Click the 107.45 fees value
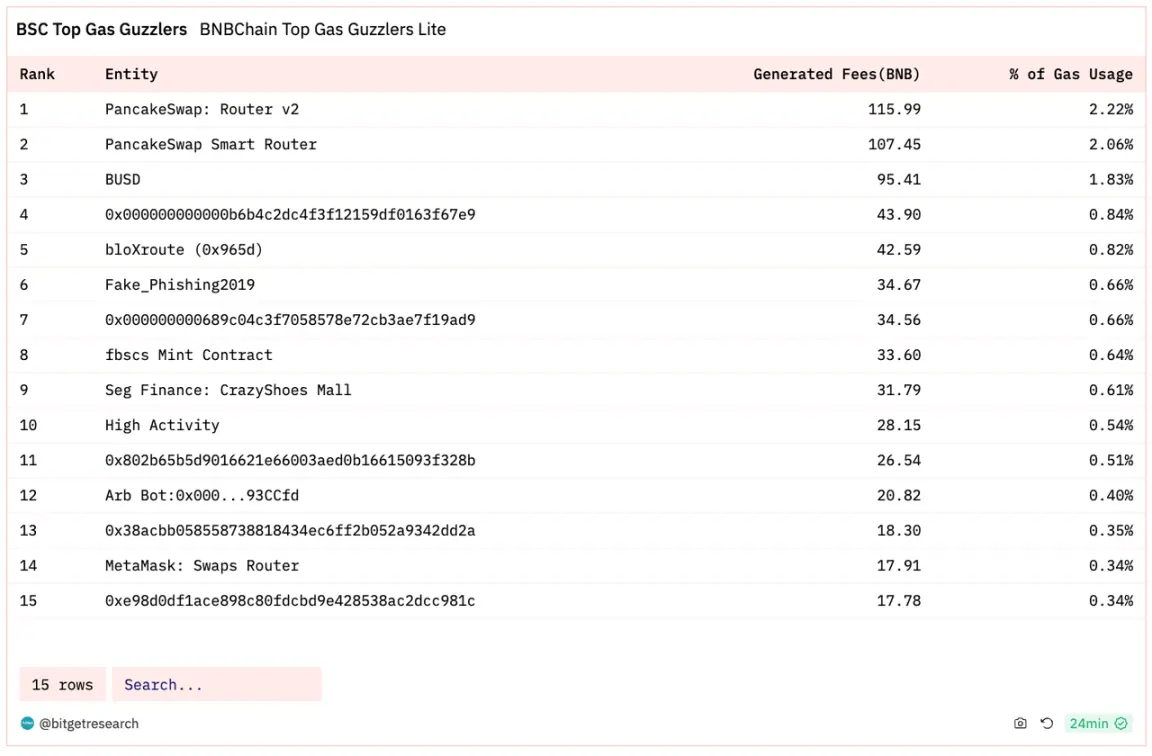The image size is (1152, 756). point(894,145)
